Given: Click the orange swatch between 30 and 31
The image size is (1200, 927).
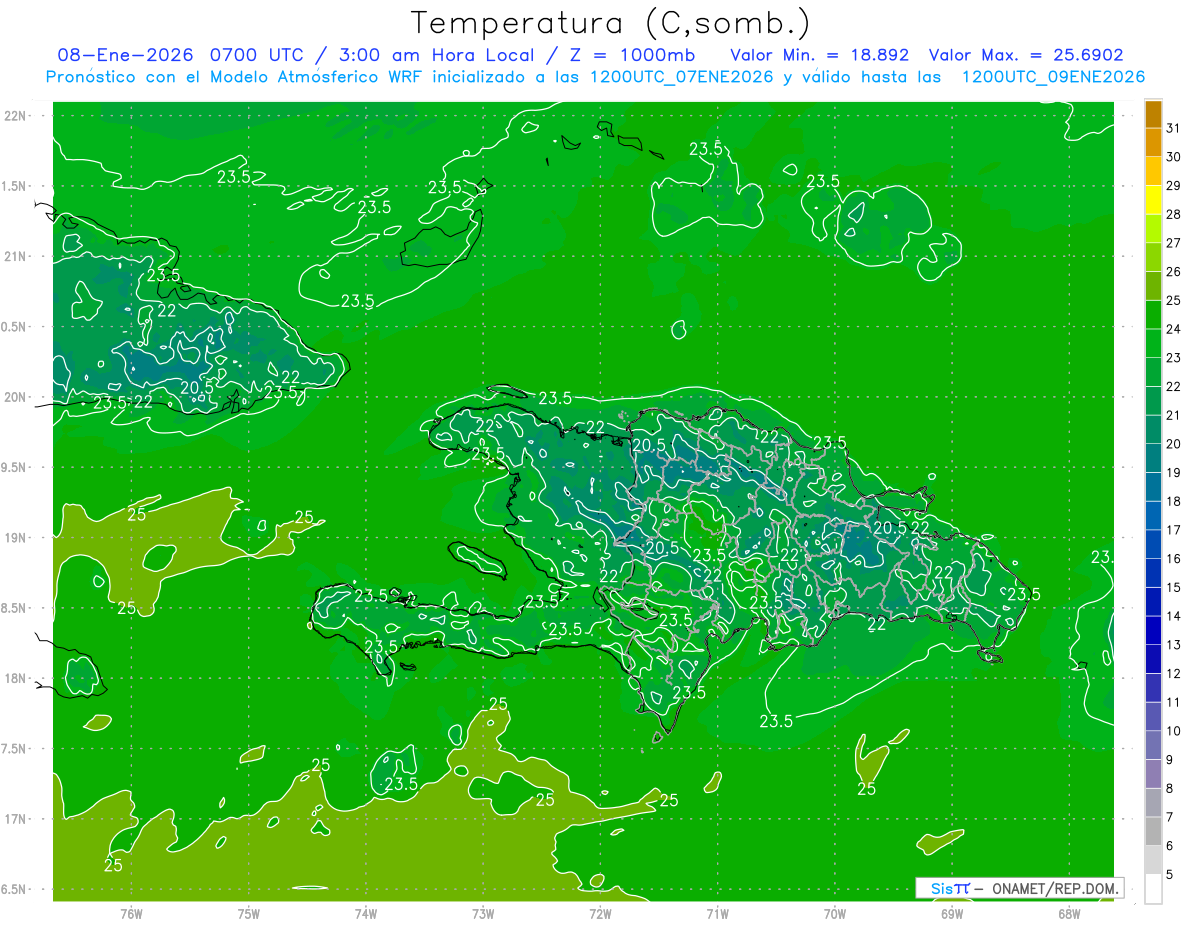Looking at the screenshot, I should [x=1153, y=143].
